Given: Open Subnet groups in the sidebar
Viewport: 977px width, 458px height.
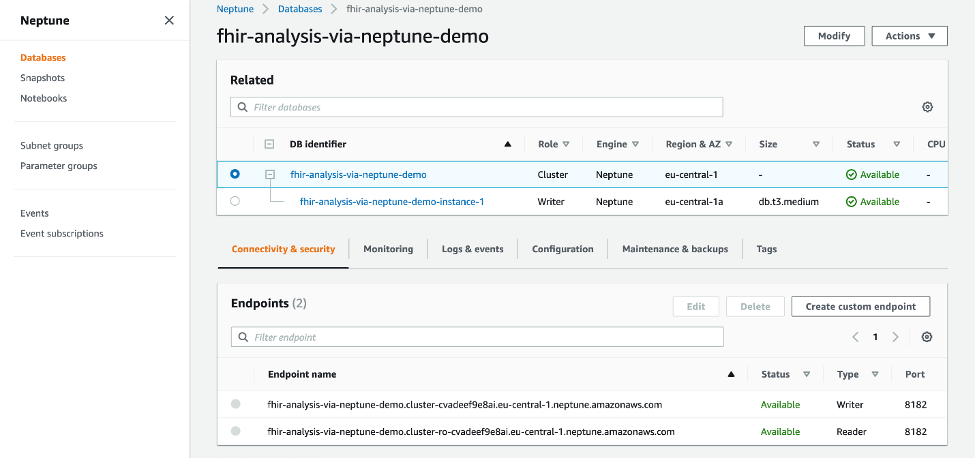Looking at the screenshot, I should tap(52, 146).
